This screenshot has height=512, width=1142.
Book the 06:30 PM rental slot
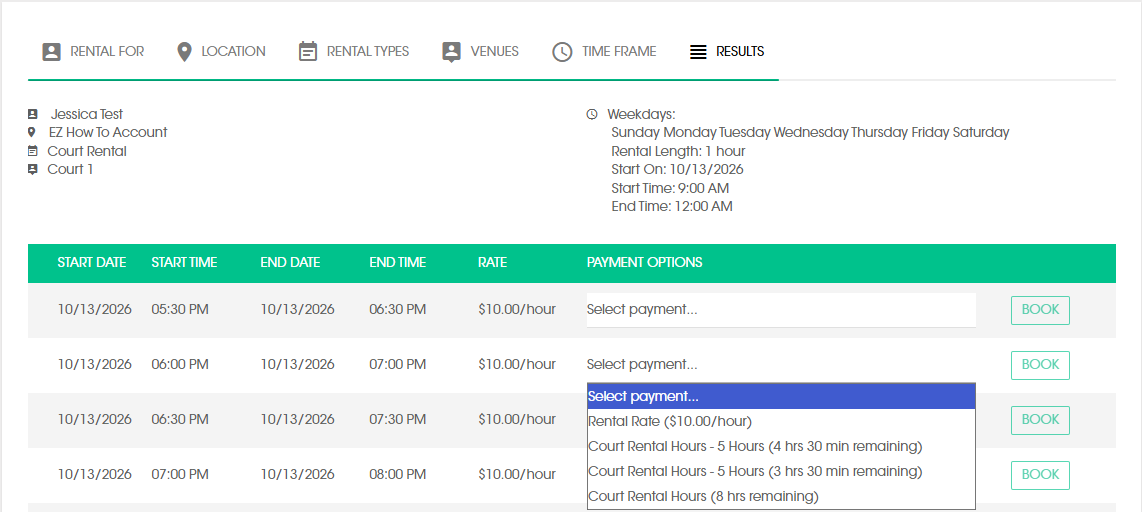coord(1040,420)
